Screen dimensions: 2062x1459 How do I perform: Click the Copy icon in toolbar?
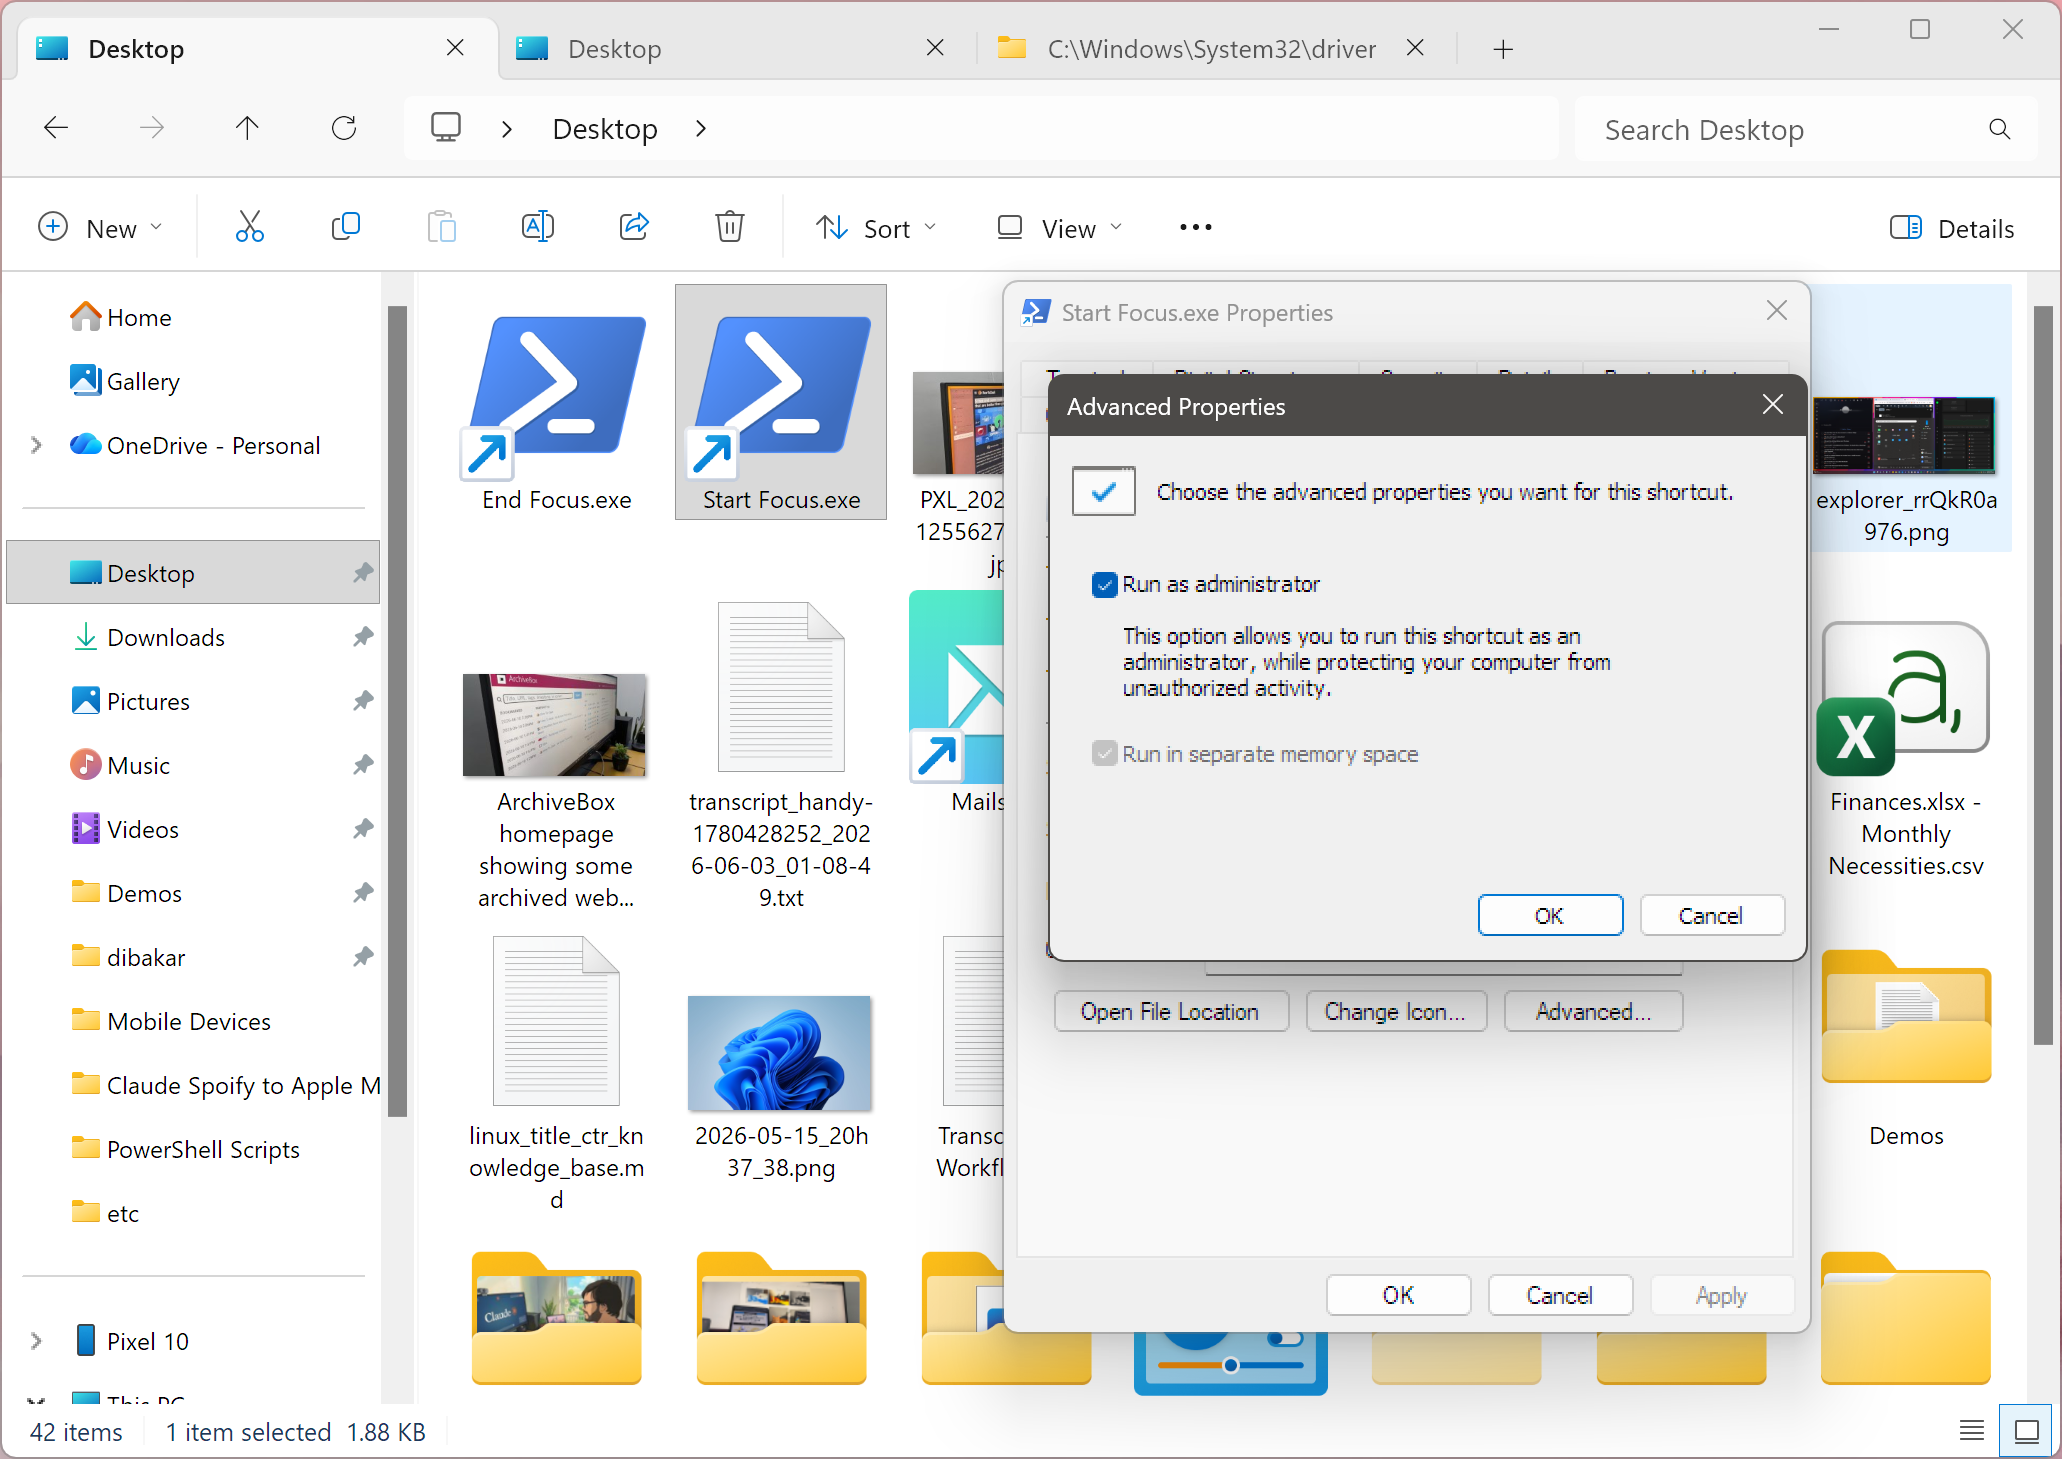click(x=345, y=228)
